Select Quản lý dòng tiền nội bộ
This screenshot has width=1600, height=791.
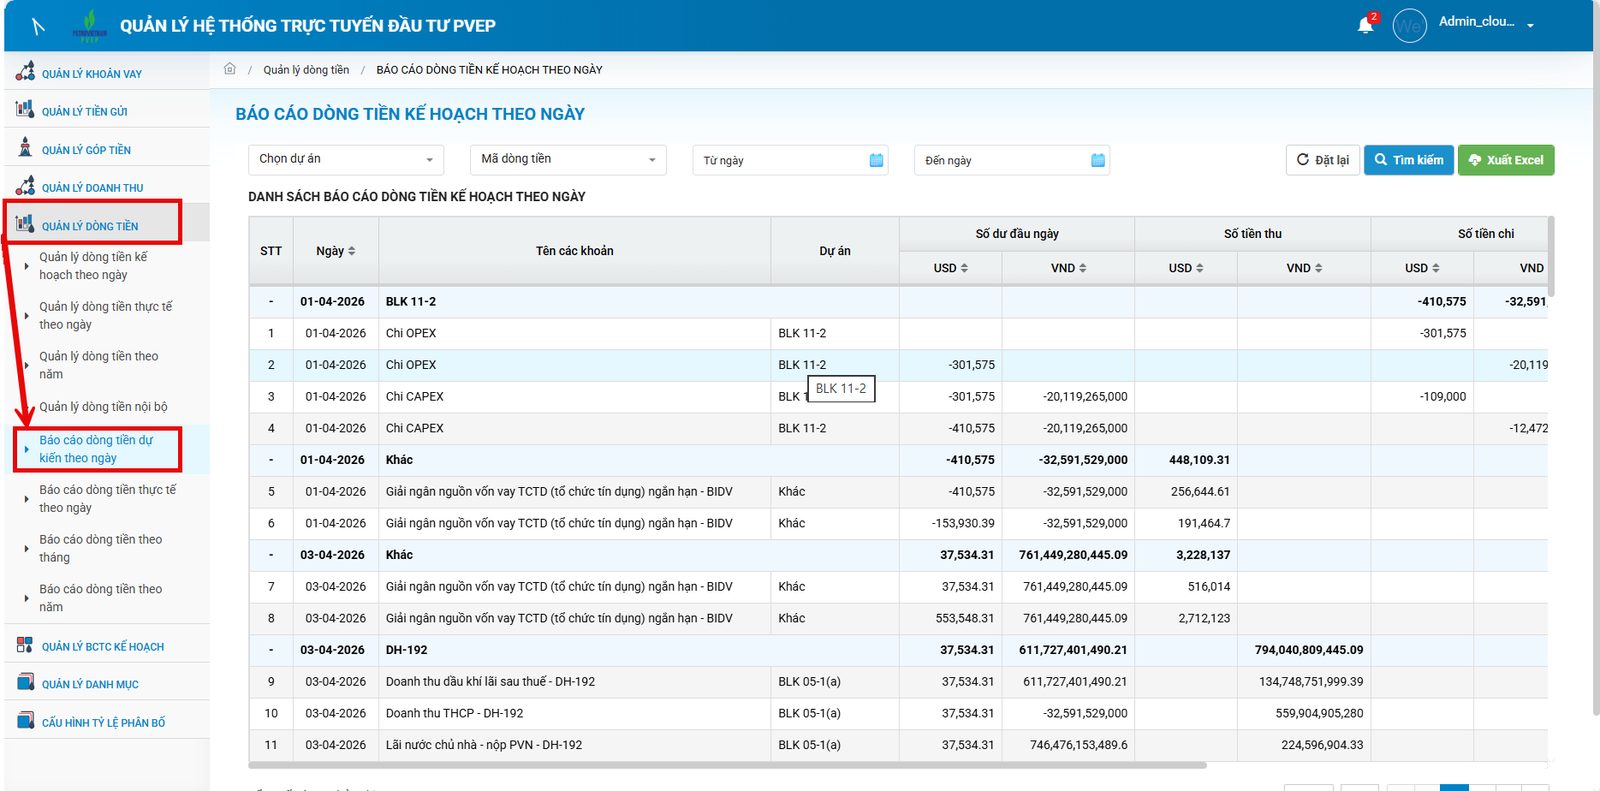point(103,407)
